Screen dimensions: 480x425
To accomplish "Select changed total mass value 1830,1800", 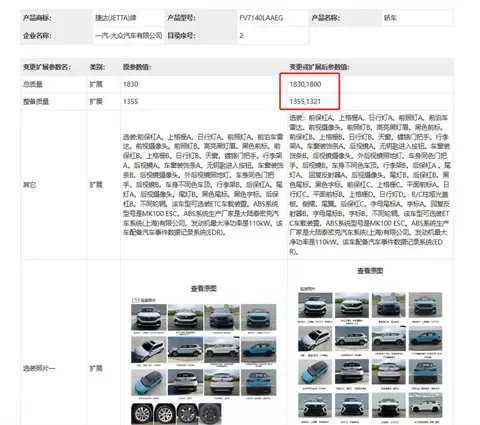I will 305,84.
